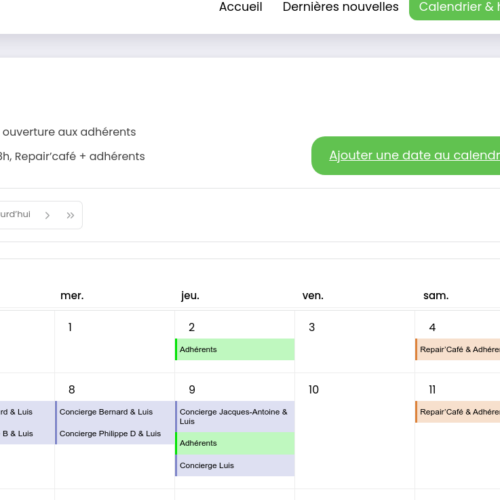Select the Calendrier tab in navigation
Viewport: 500px width, 500px height.
click(x=455, y=8)
